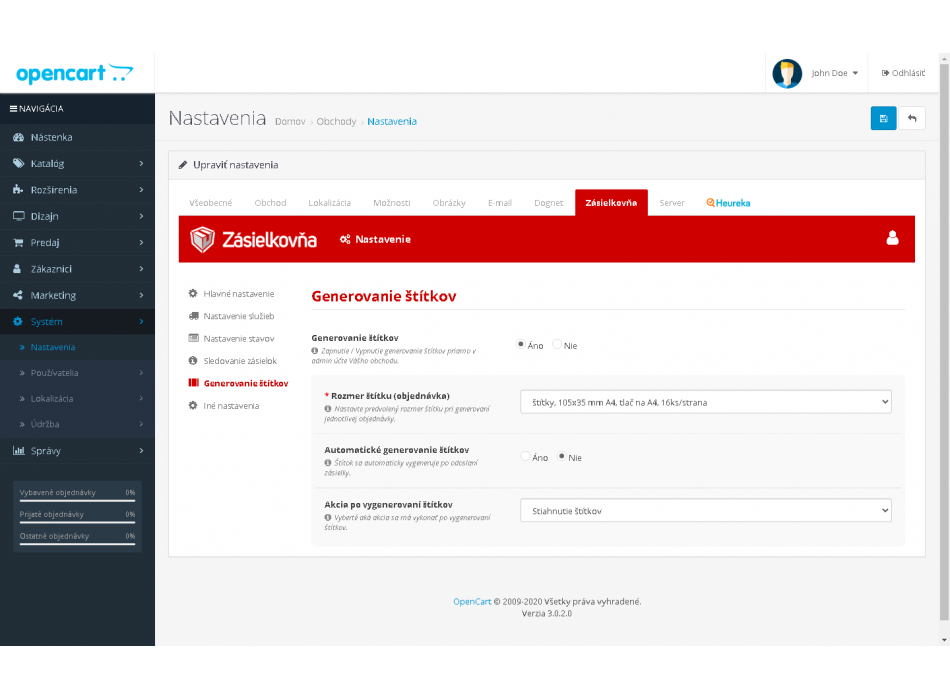Click the Systém gear icon
The width and height of the screenshot is (950, 700).
click(18, 321)
